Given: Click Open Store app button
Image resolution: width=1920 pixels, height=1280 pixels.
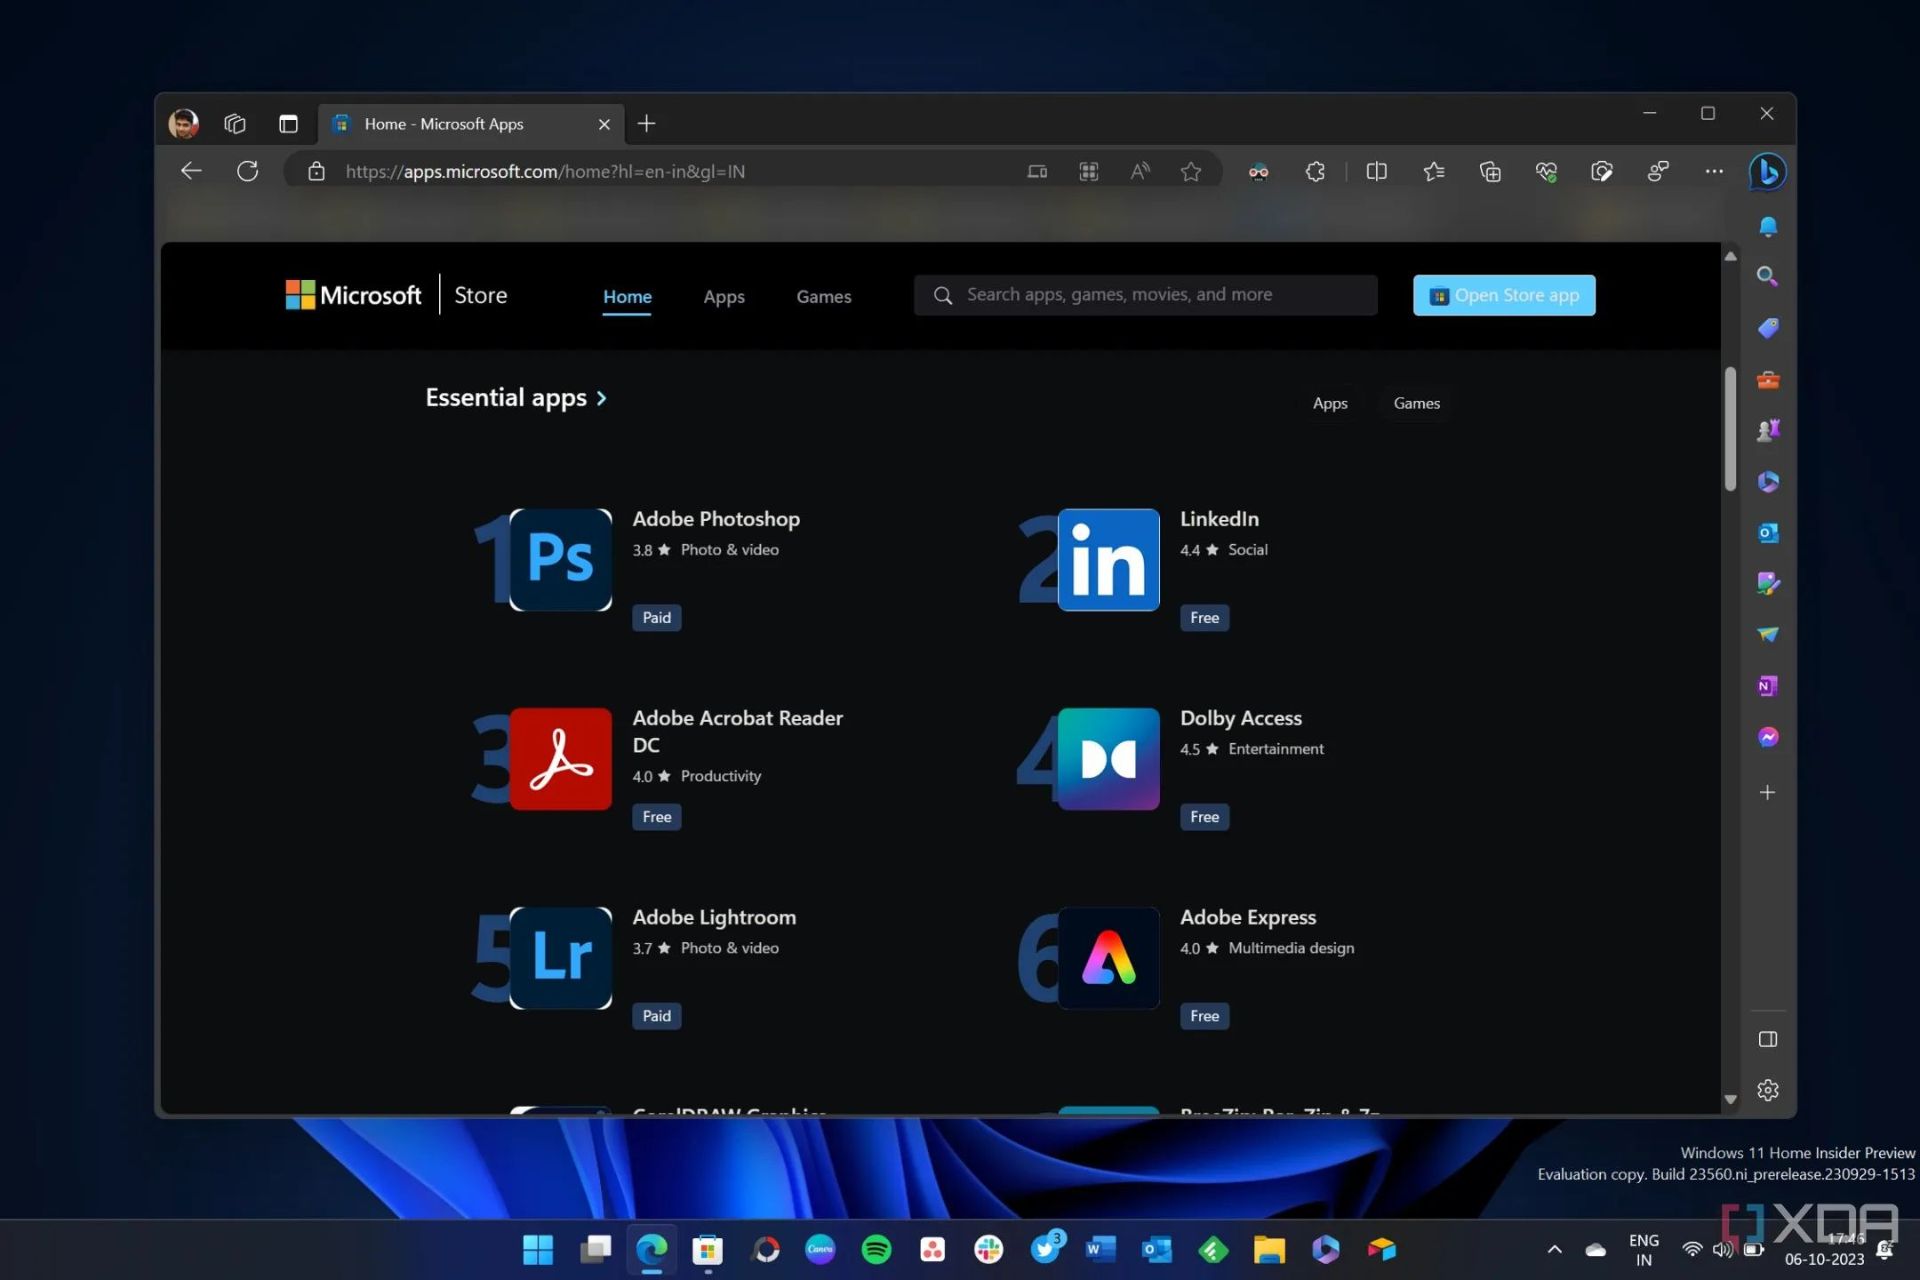Looking at the screenshot, I should coord(1504,295).
